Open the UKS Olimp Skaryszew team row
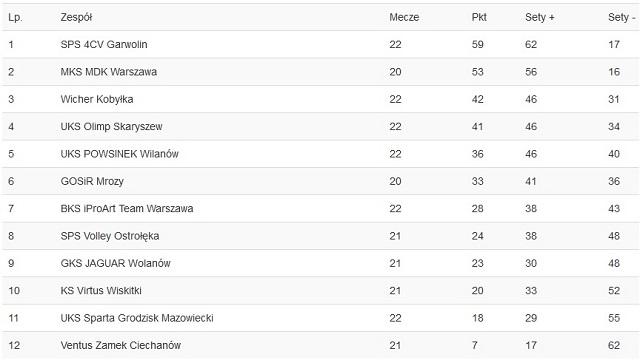The image size is (640, 360). pyautogui.click(x=320, y=127)
